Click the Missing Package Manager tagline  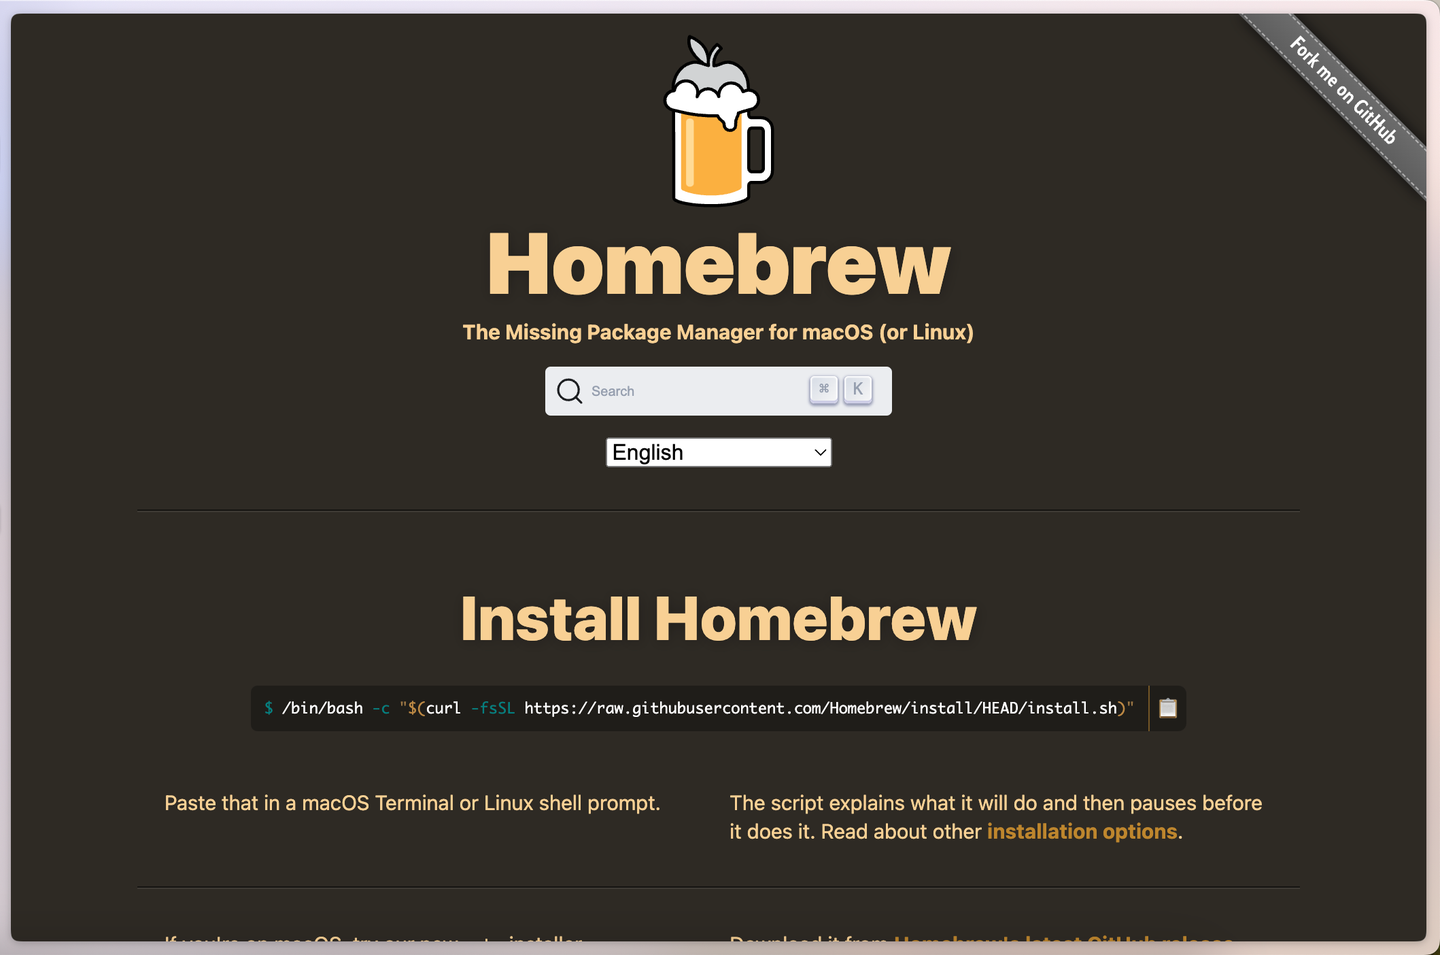click(x=717, y=332)
